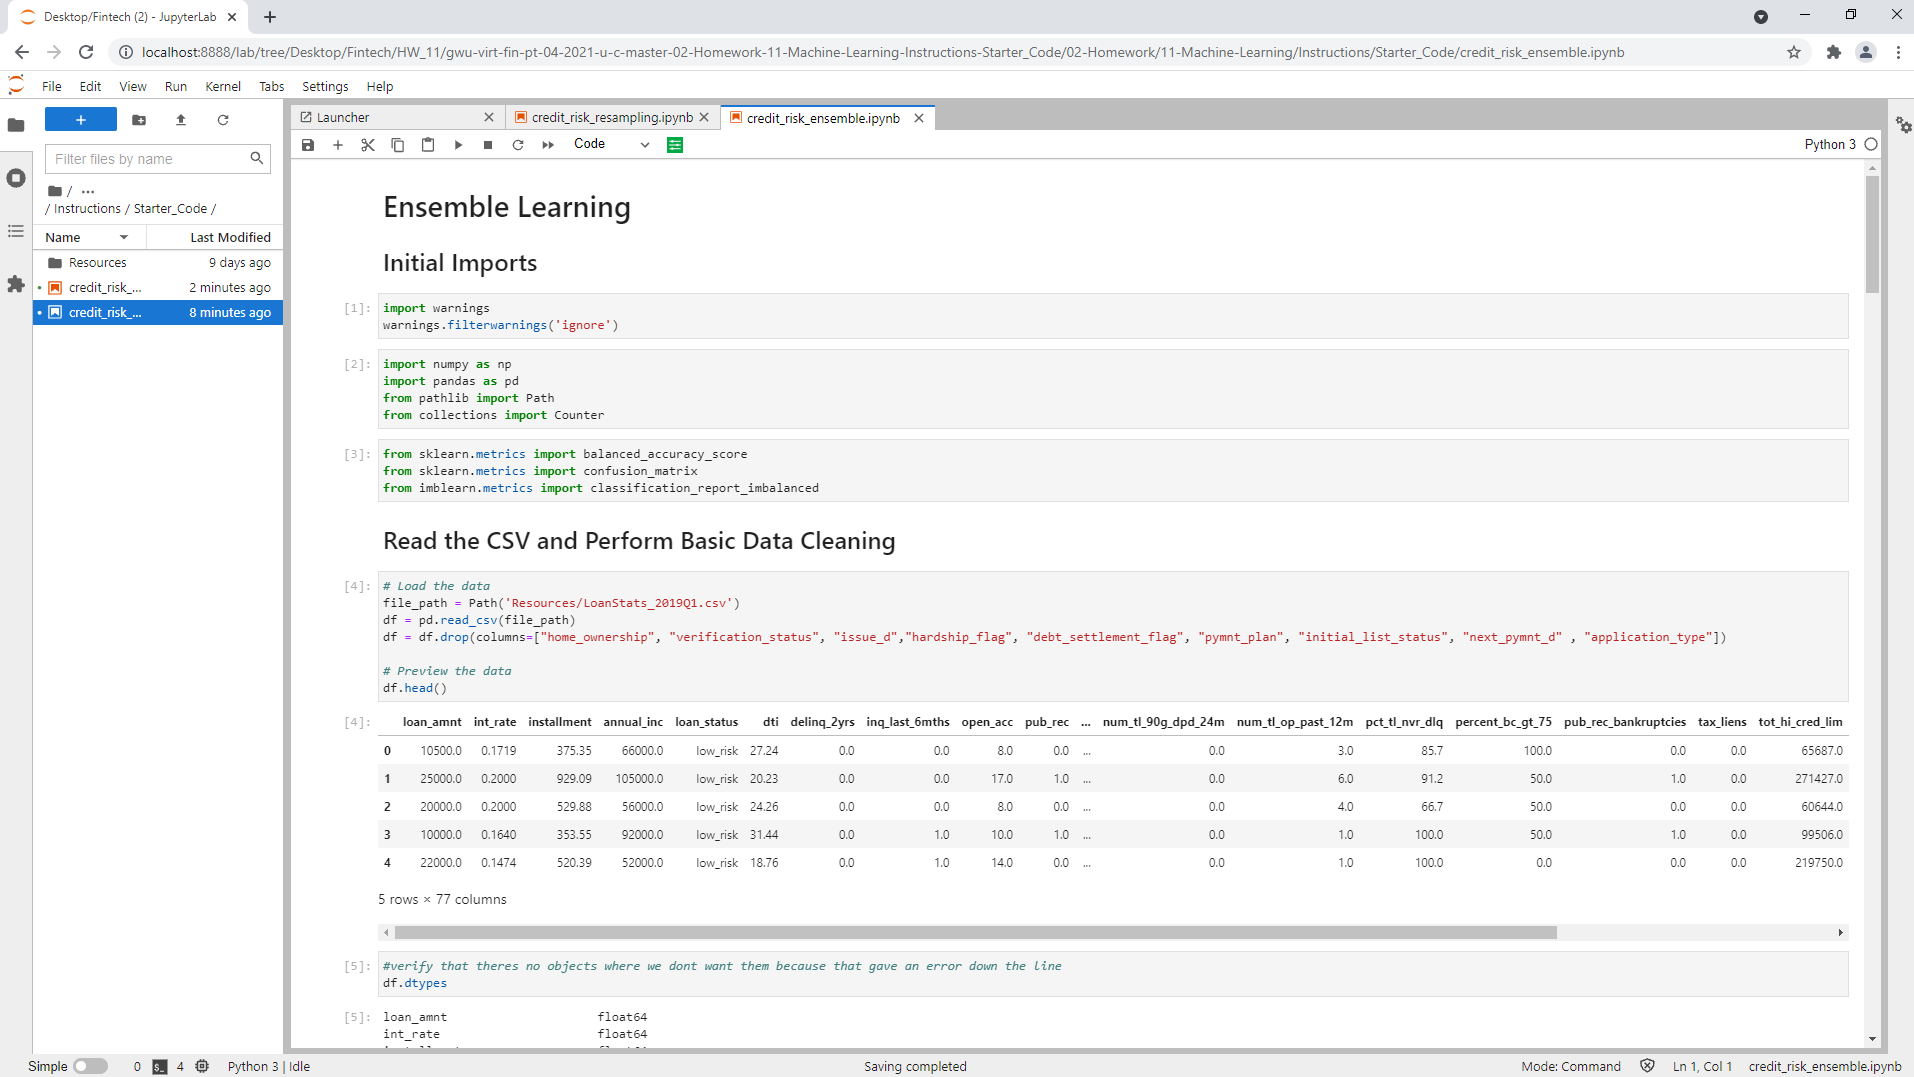Image resolution: width=1914 pixels, height=1077 pixels.
Task: Interrupt the kernel with the stop icon
Action: click(488, 145)
